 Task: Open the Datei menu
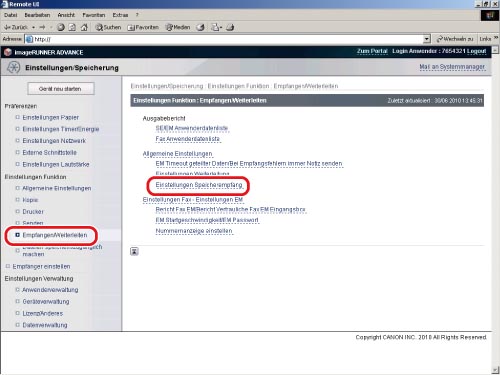coord(11,15)
